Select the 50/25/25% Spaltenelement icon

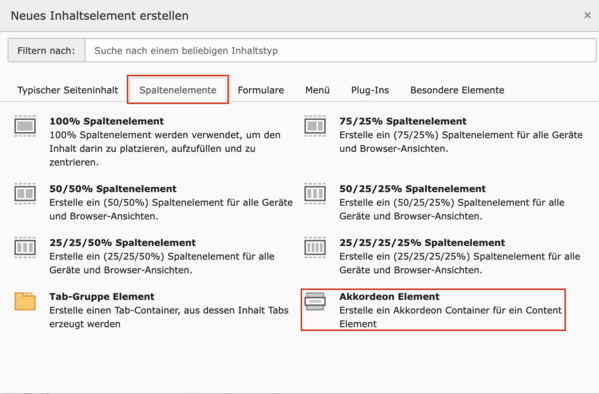[315, 194]
